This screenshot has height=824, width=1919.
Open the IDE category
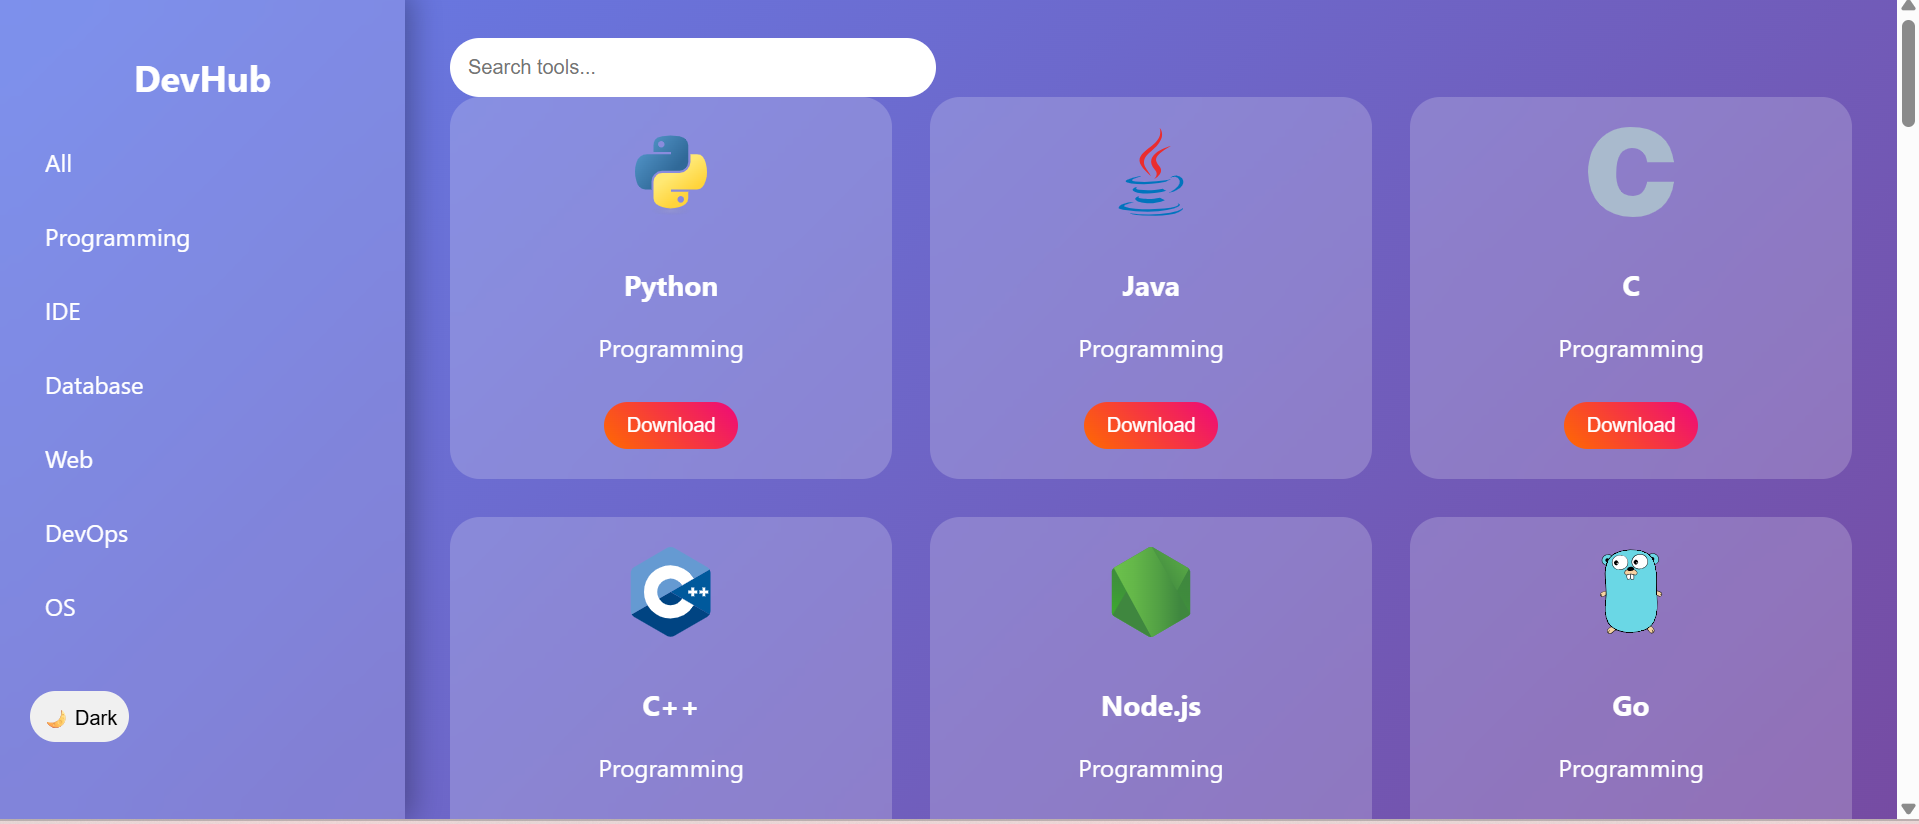click(63, 312)
